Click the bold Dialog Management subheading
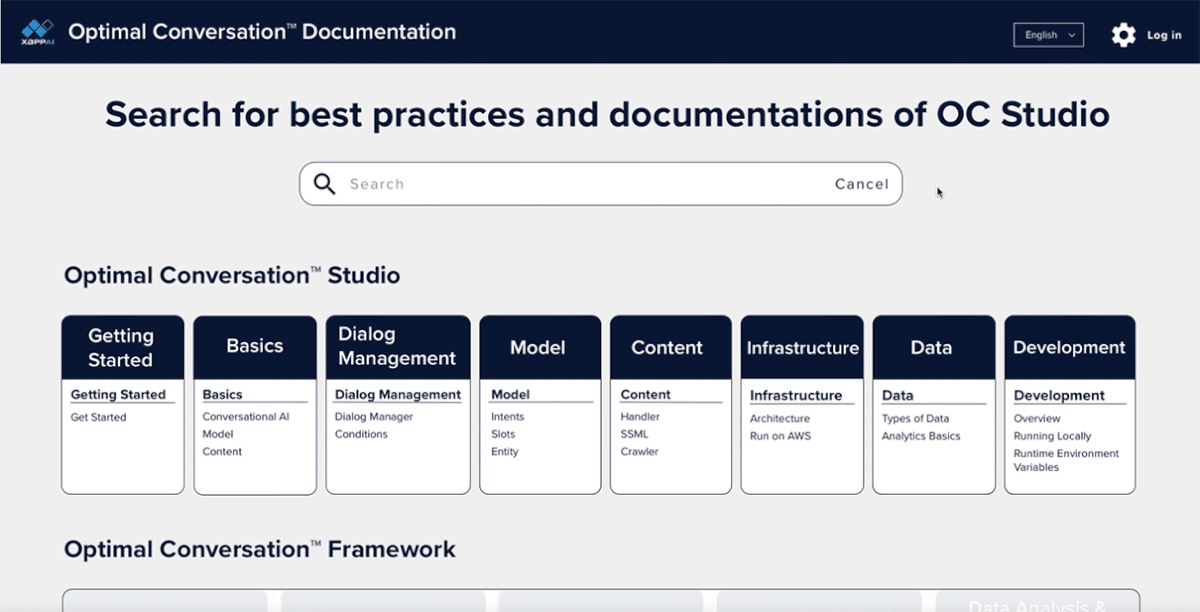 click(398, 395)
